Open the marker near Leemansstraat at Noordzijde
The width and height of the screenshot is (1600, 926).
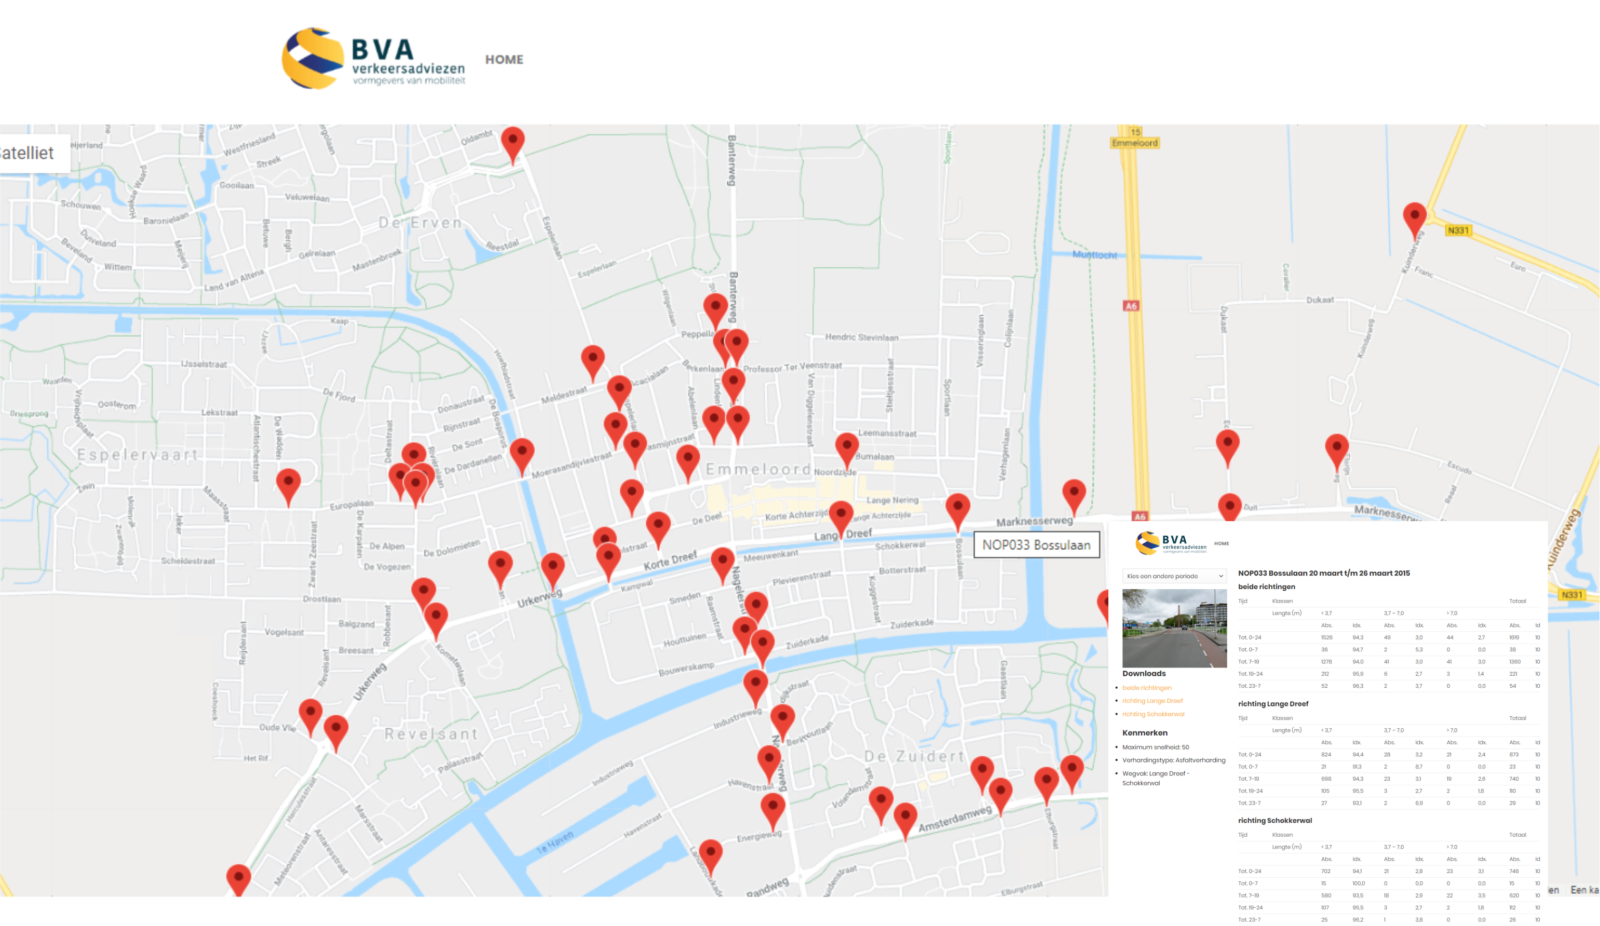846,449
